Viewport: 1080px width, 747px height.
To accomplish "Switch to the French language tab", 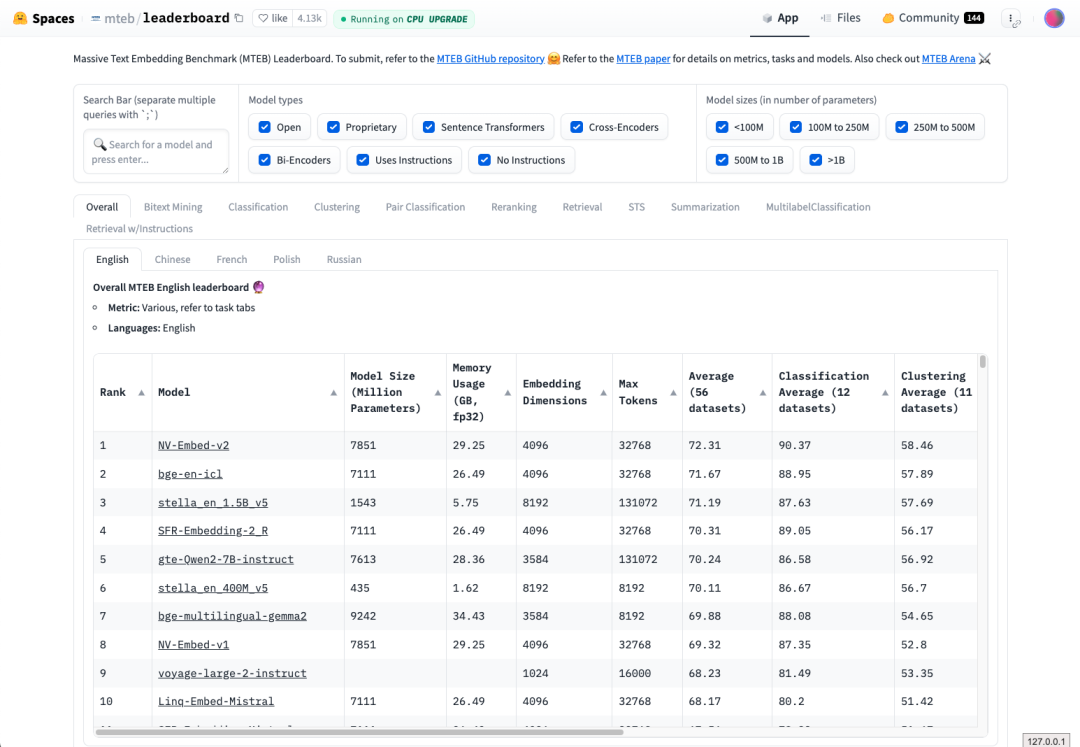I will coord(231,260).
